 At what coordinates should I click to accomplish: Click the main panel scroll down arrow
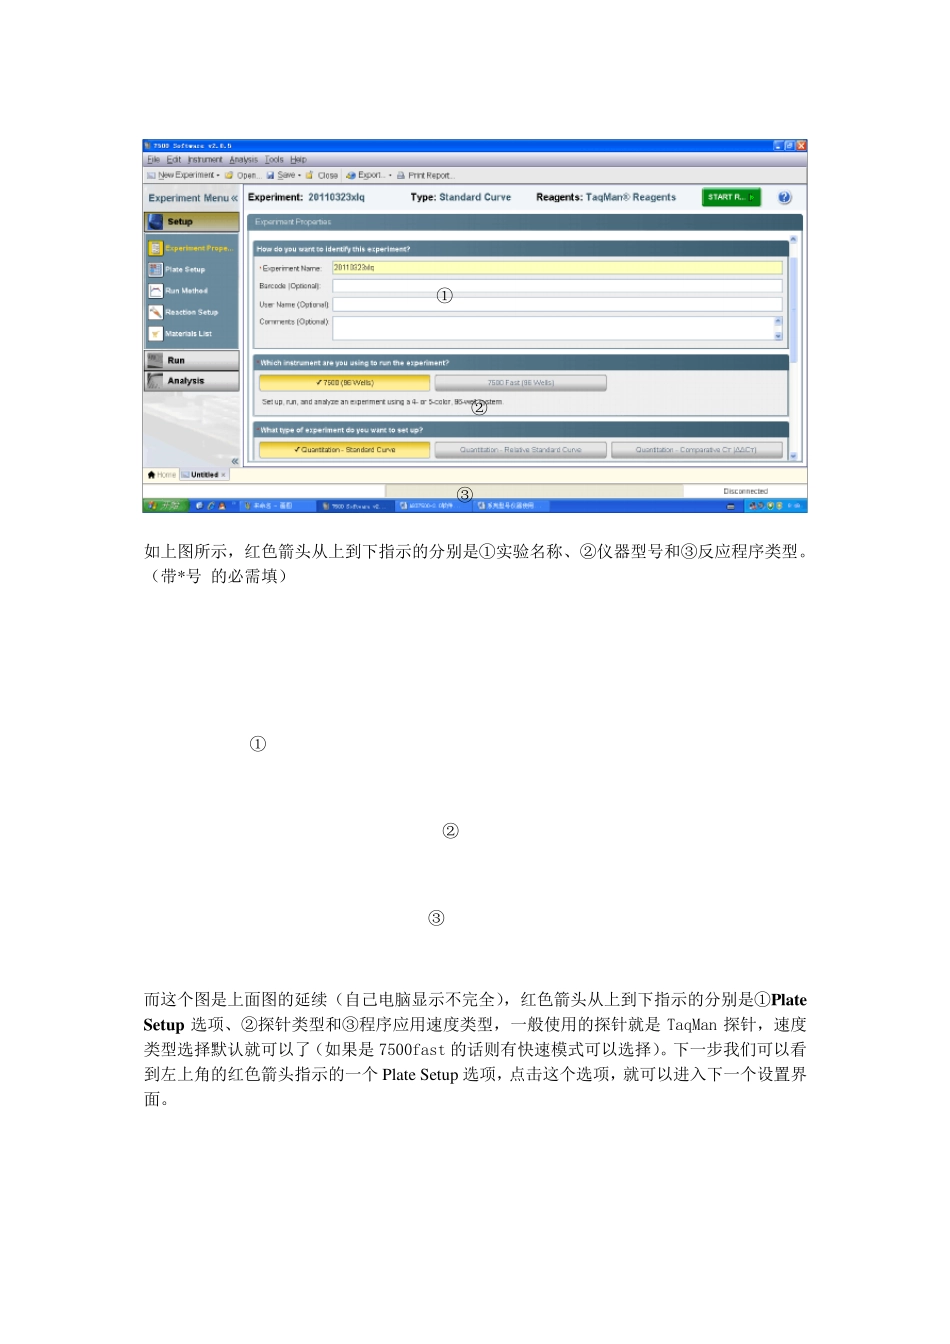pyautogui.click(x=794, y=455)
